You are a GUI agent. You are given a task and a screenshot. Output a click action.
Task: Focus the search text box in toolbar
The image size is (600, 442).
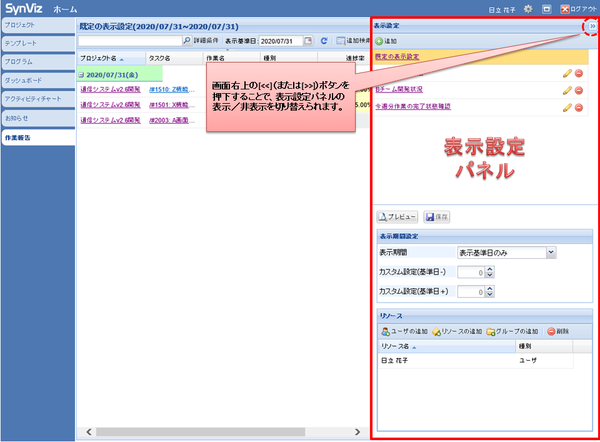point(130,41)
